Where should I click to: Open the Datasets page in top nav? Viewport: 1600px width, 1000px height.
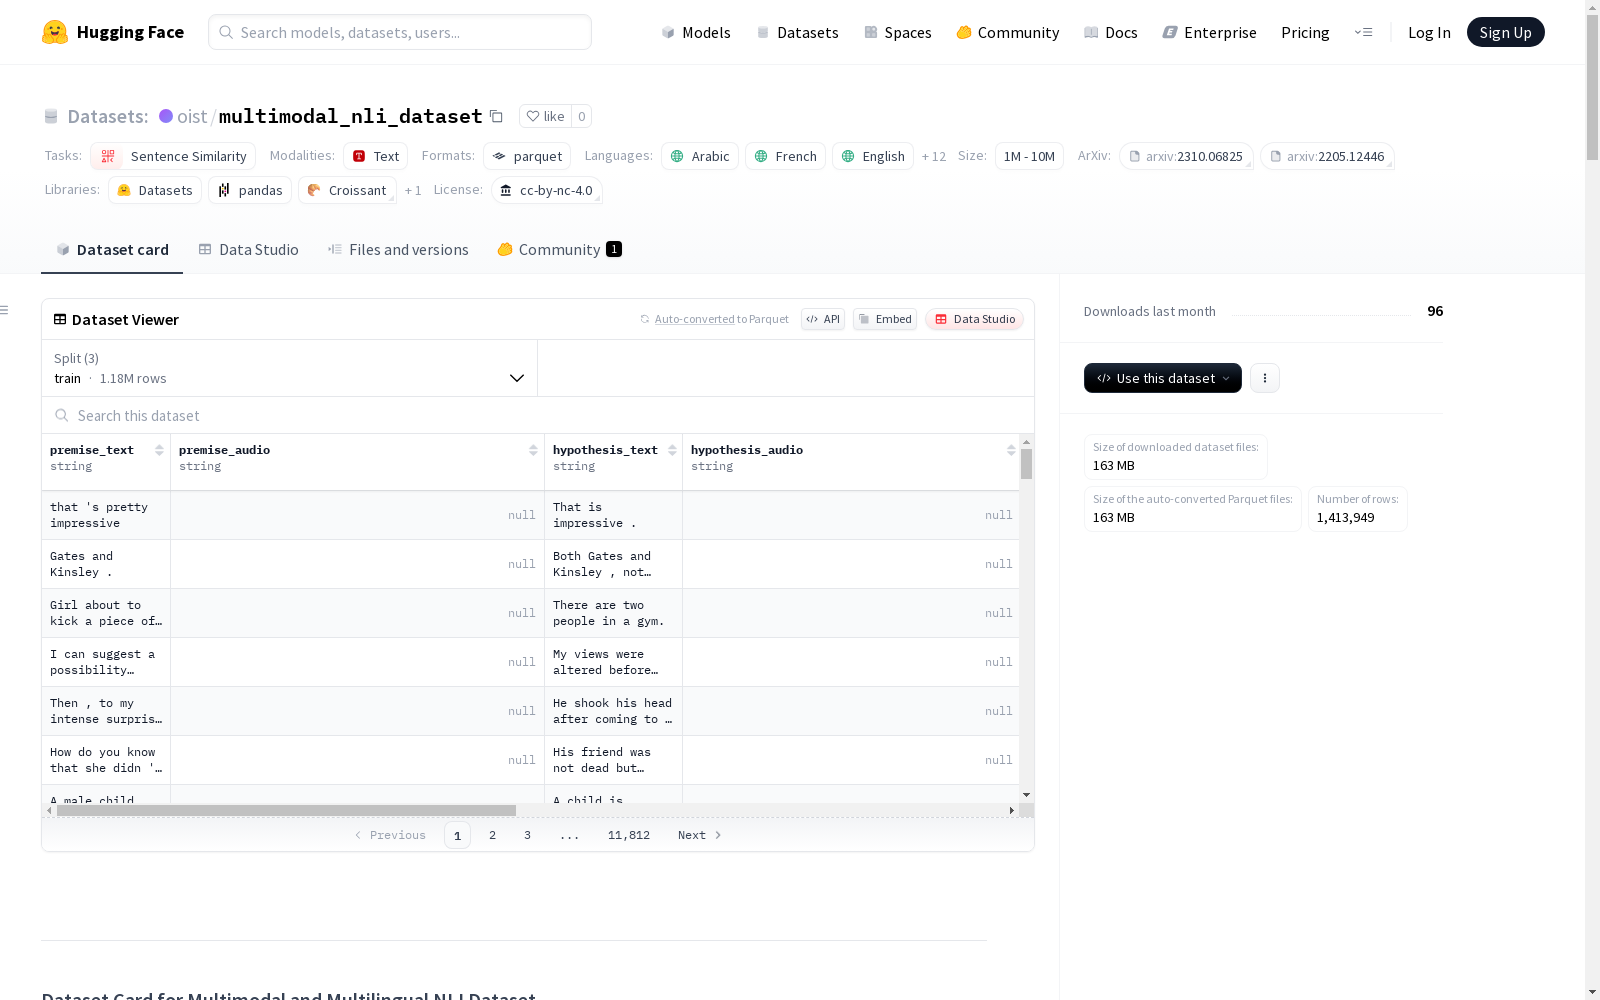click(x=797, y=32)
